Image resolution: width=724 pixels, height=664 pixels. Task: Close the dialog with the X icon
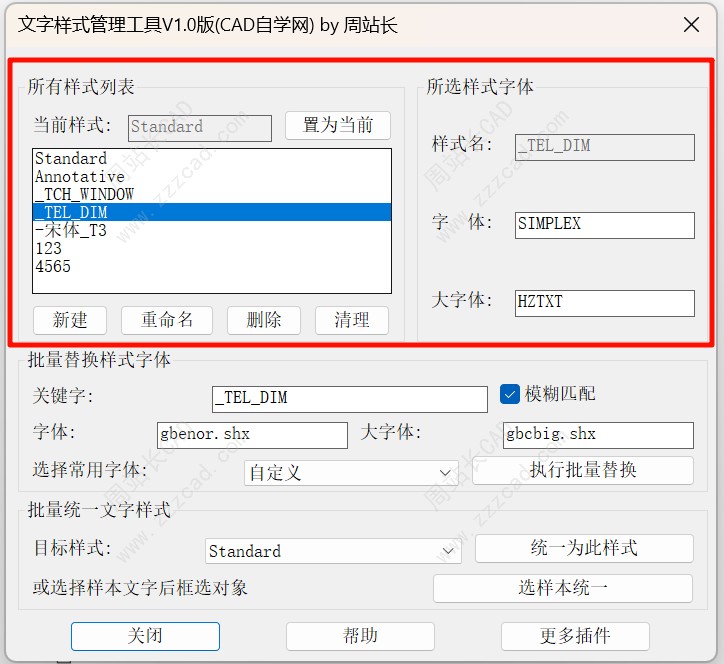(x=689, y=25)
